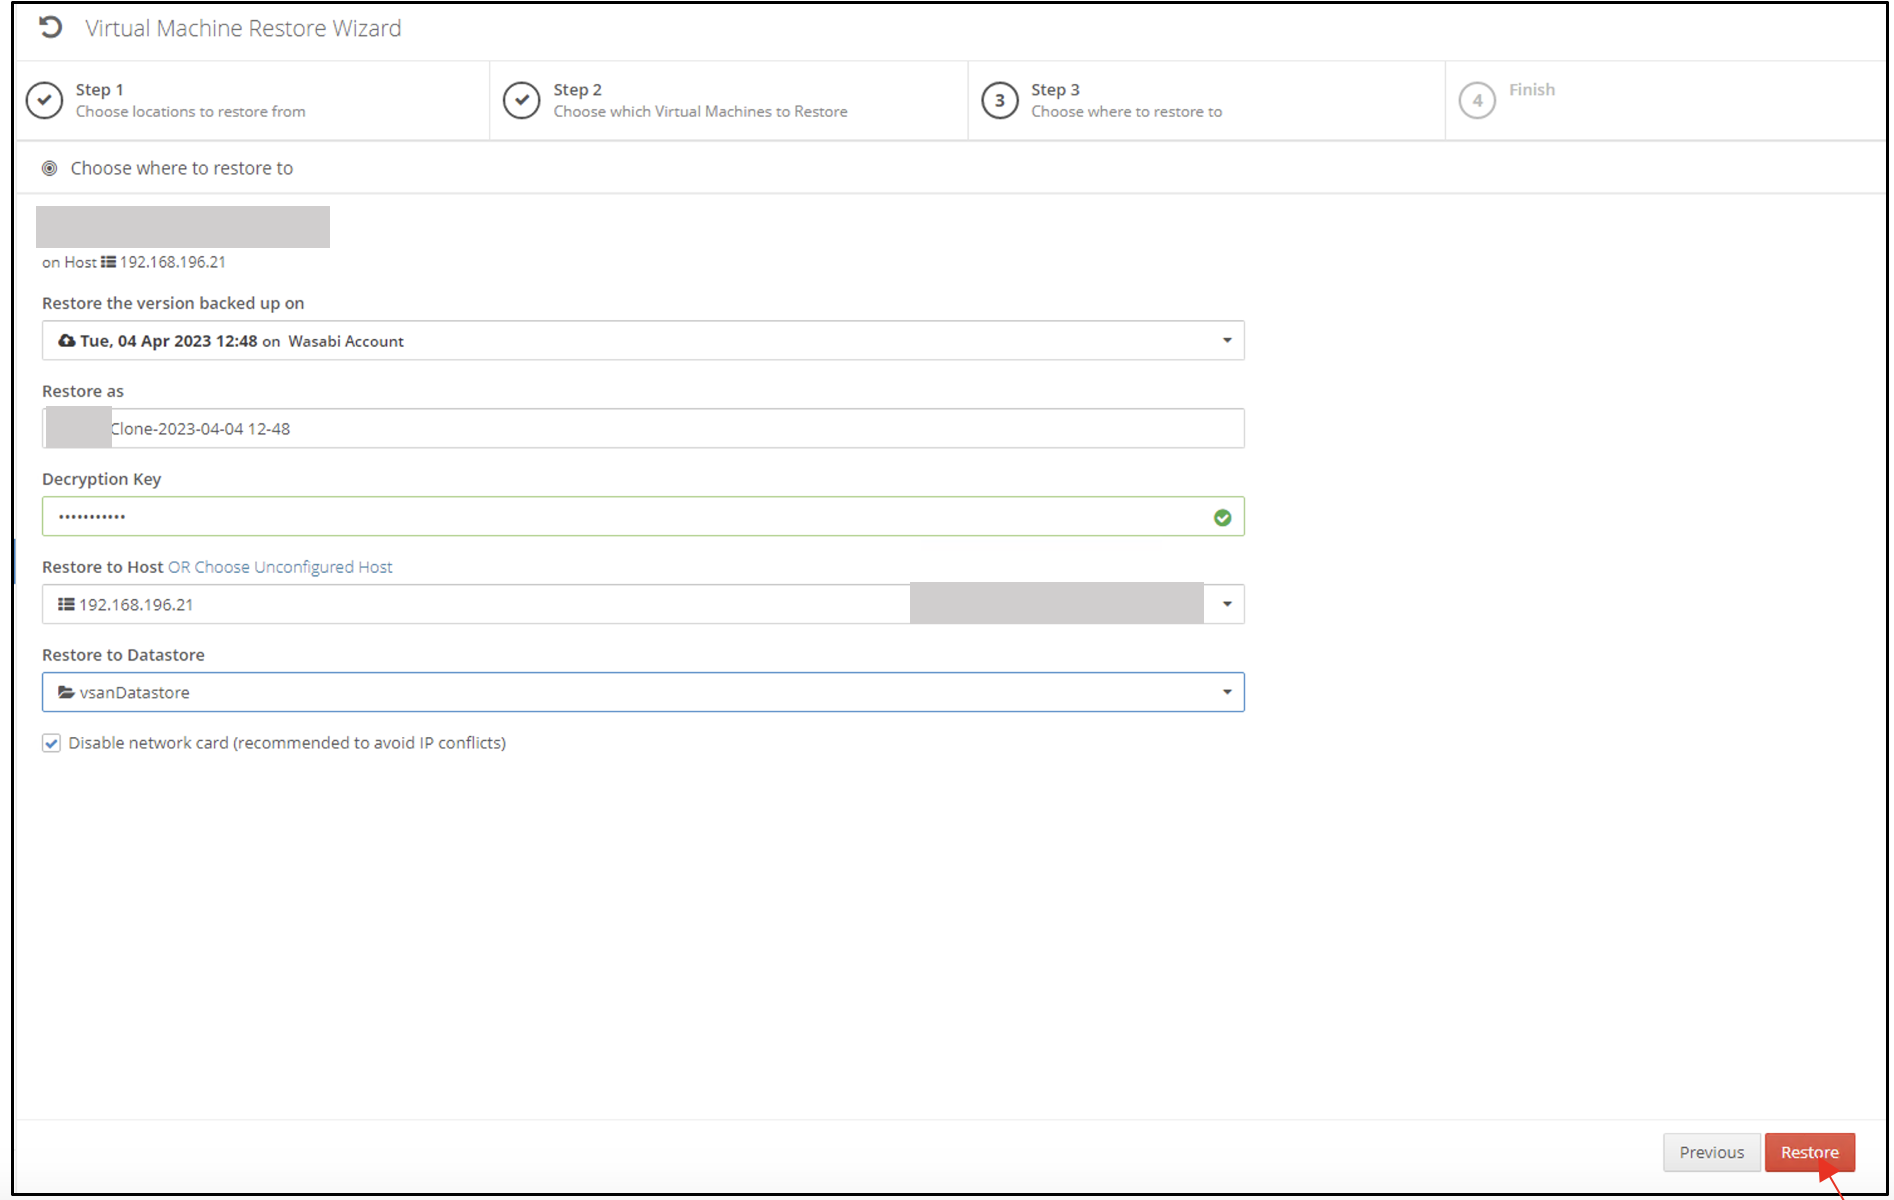Click the Step 1 checkmark circle icon
This screenshot has width=1894, height=1200.
point(44,100)
